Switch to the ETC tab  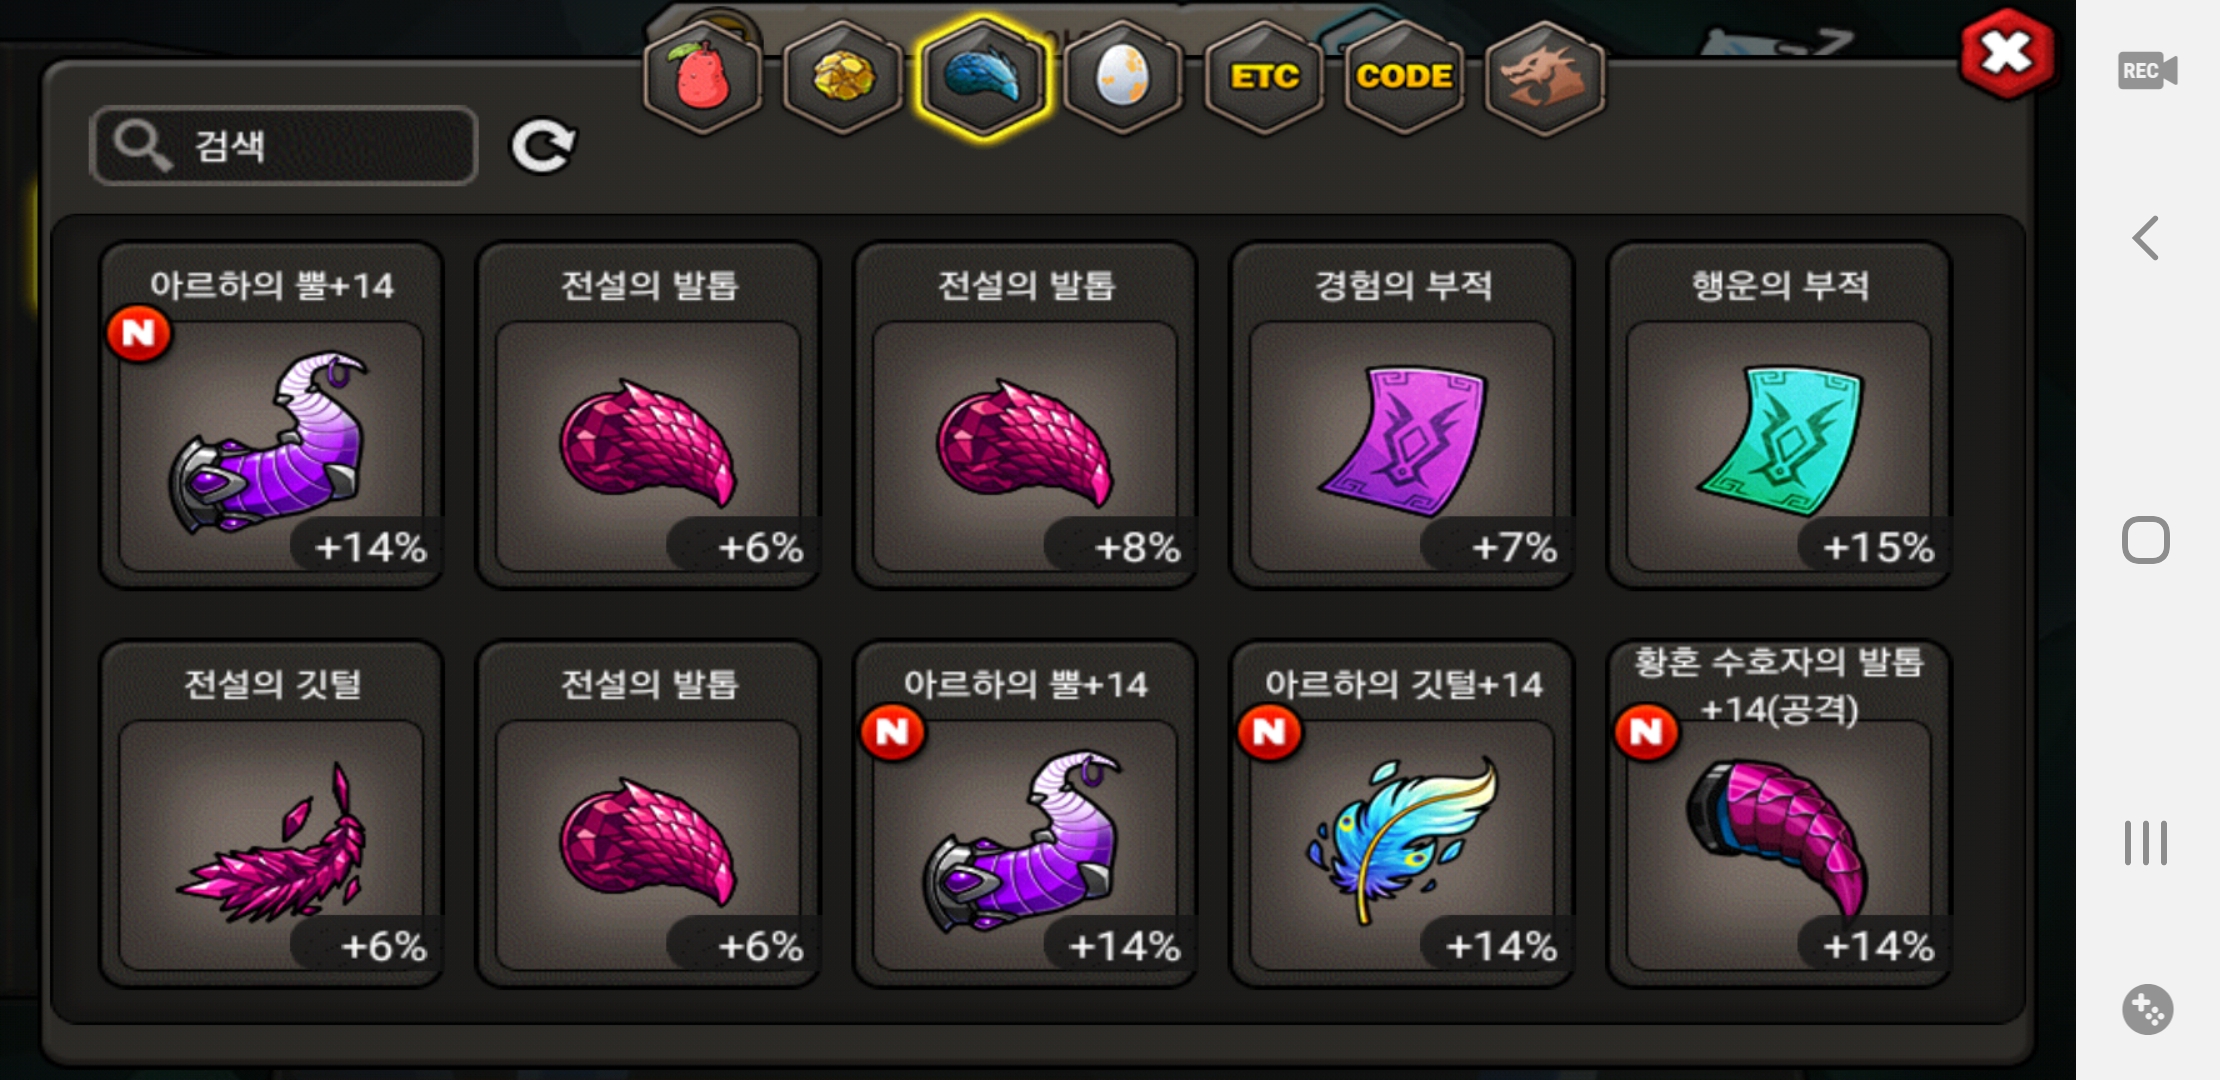1264,77
